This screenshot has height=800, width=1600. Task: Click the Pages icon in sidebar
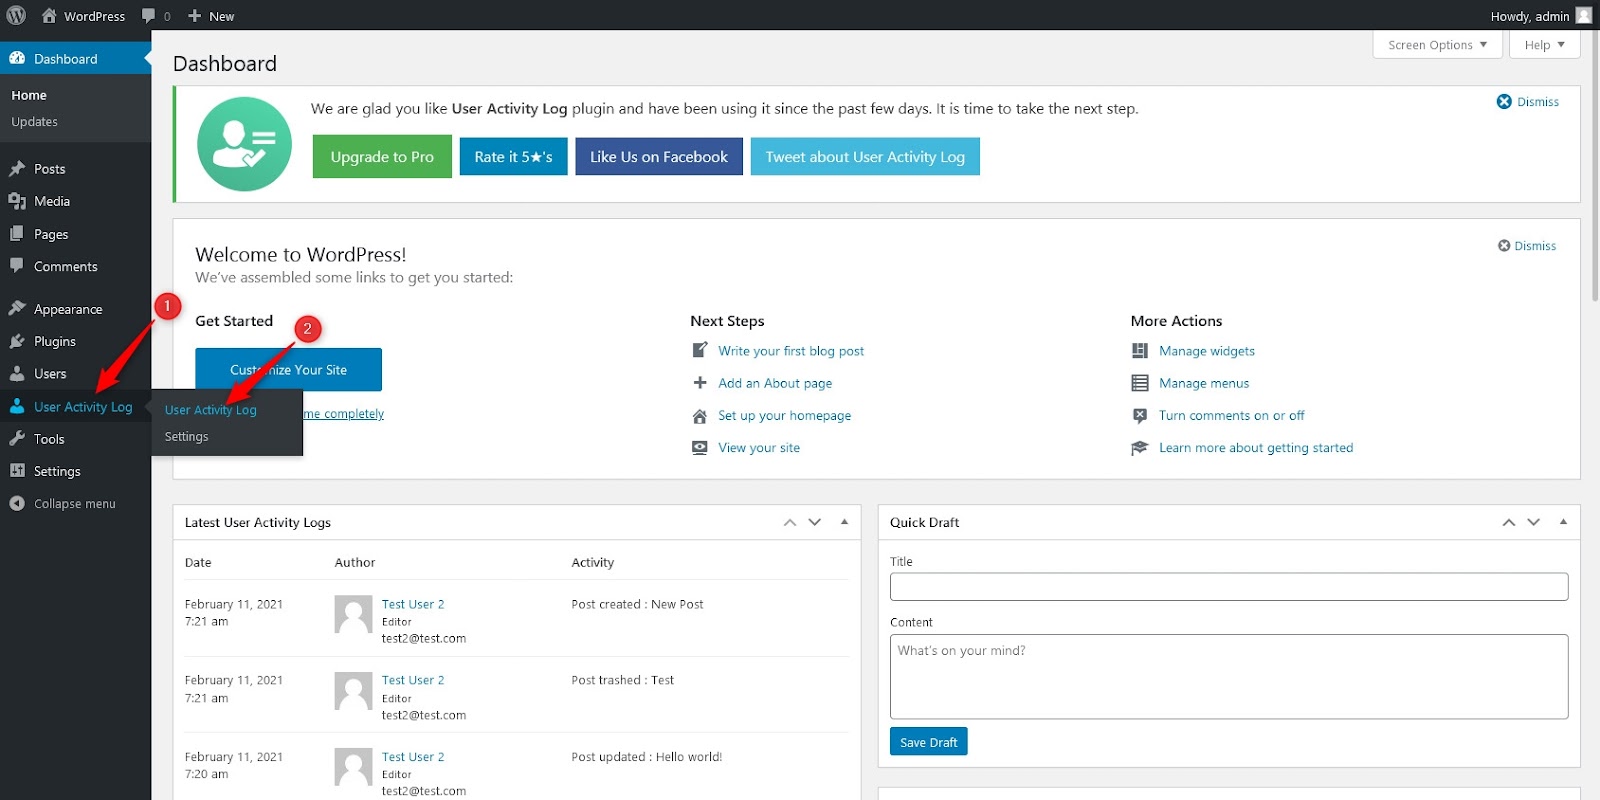17,233
